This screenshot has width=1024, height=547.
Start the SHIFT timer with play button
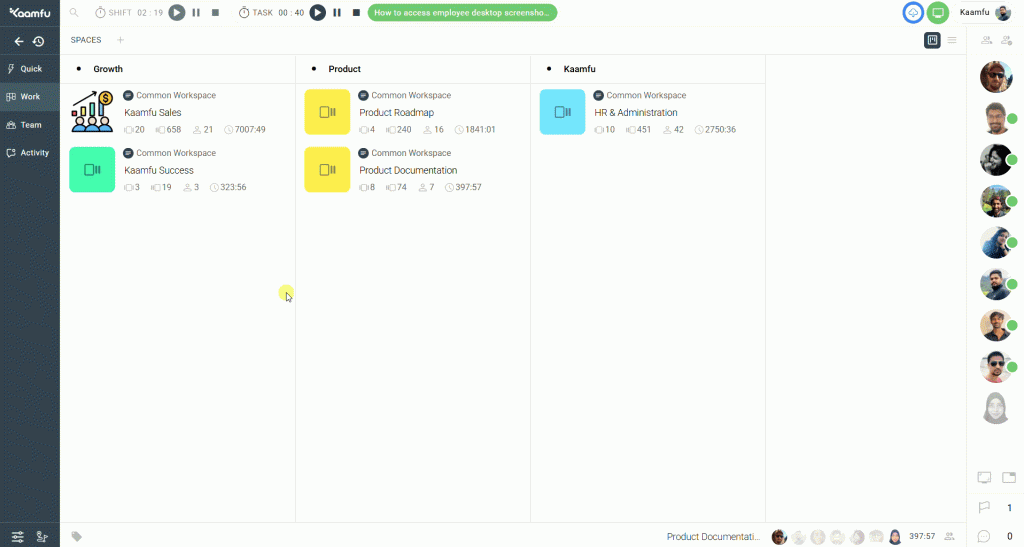point(177,13)
